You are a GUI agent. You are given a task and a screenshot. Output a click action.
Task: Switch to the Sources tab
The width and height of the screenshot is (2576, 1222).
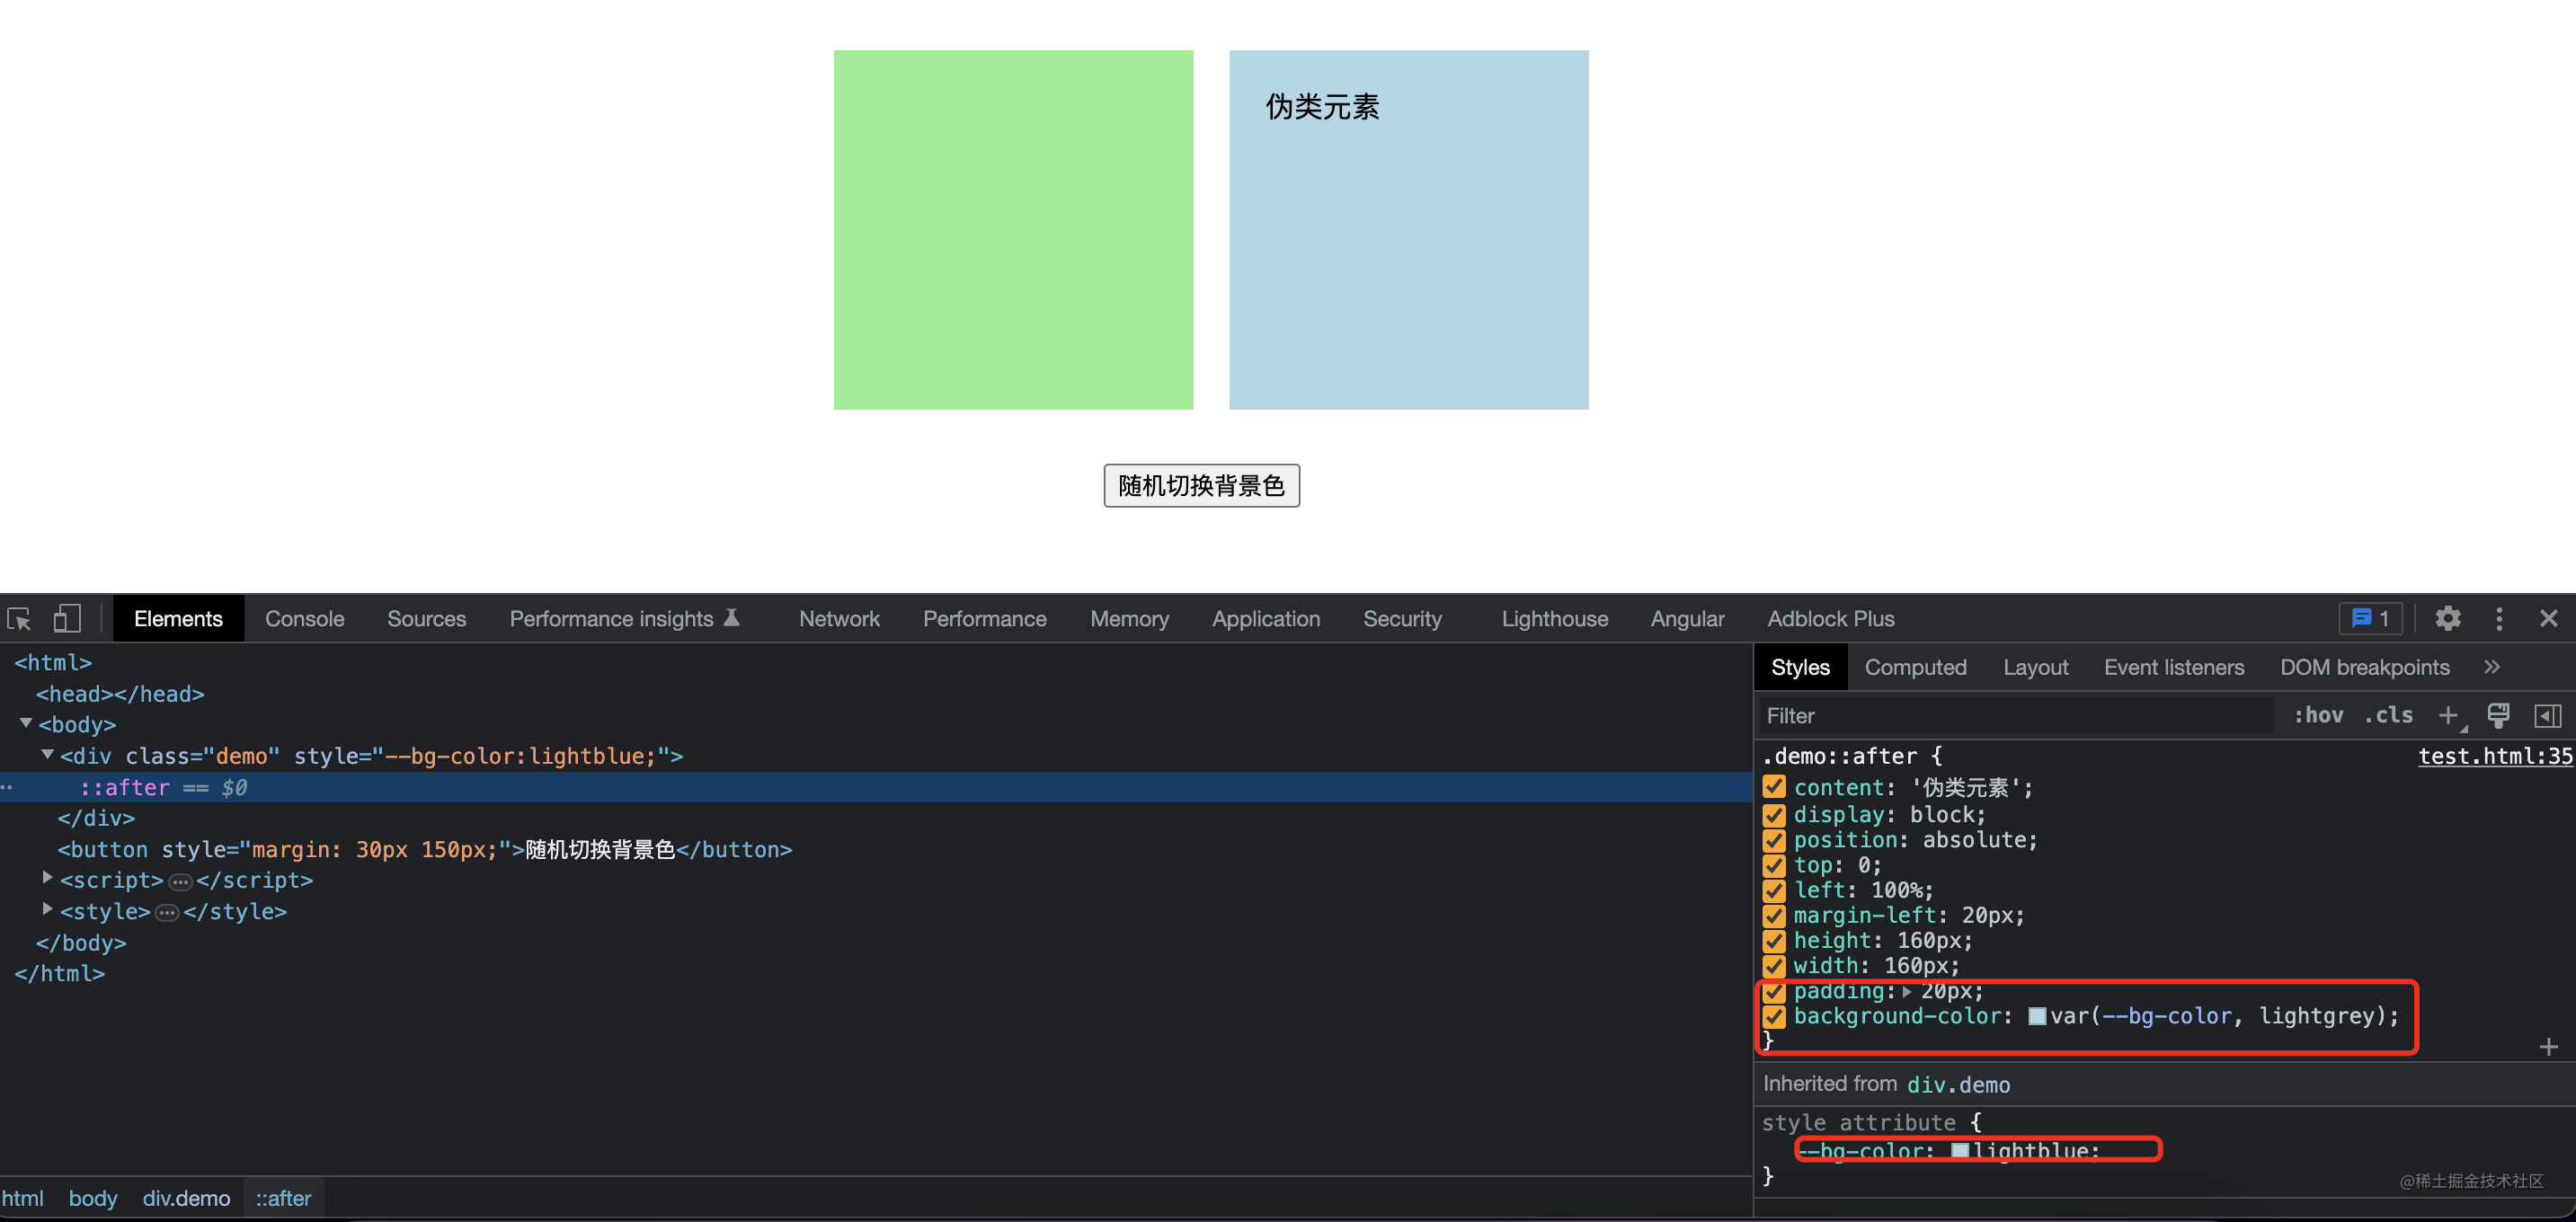click(427, 619)
